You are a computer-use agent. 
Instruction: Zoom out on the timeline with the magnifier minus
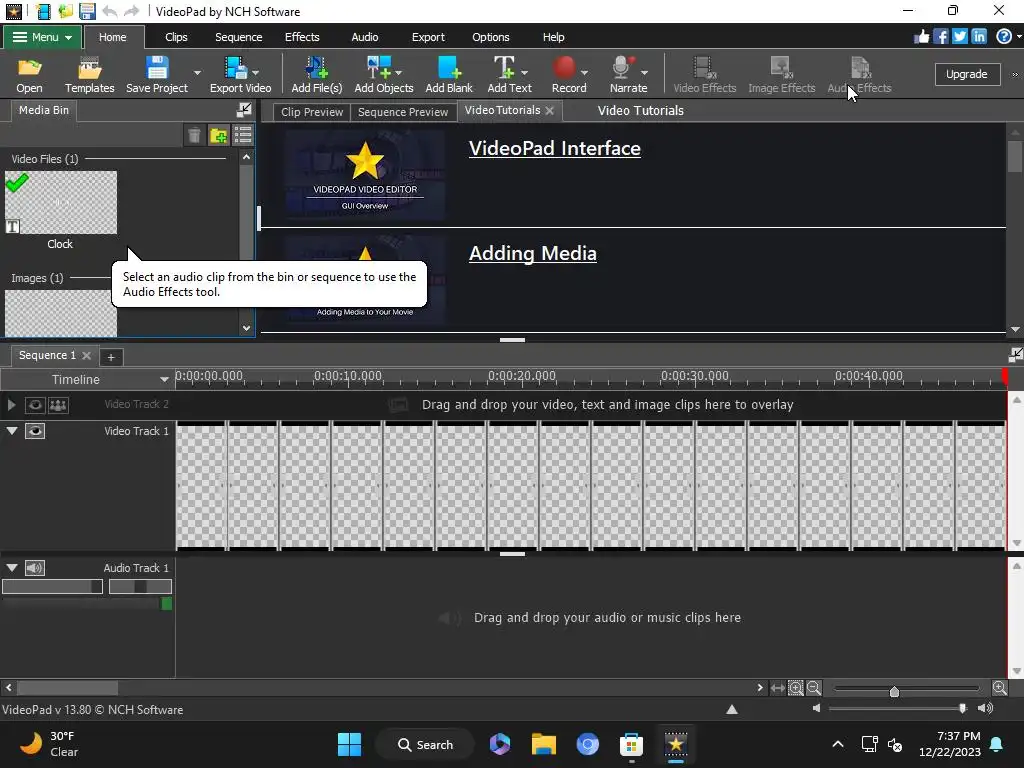pyautogui.click(x=814, y=688)
